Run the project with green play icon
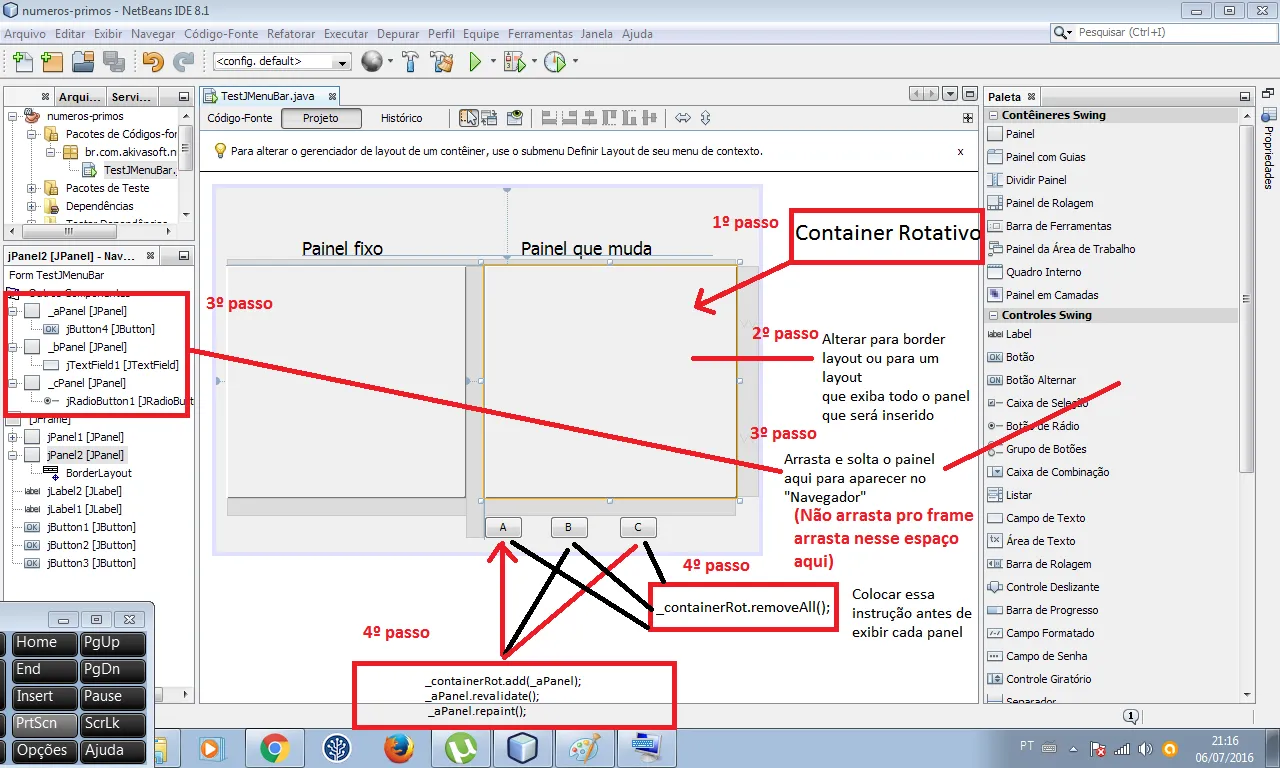The image size is (1280, 768). pos(476,62)
